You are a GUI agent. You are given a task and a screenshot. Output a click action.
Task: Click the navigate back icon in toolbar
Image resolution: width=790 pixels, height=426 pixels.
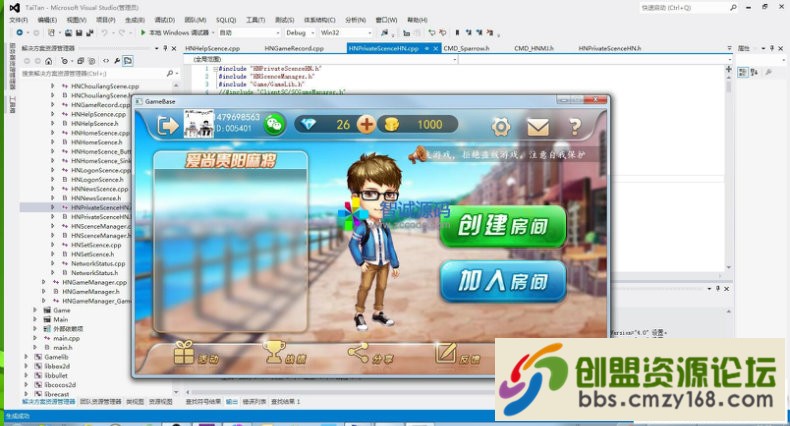pos(19,32)
